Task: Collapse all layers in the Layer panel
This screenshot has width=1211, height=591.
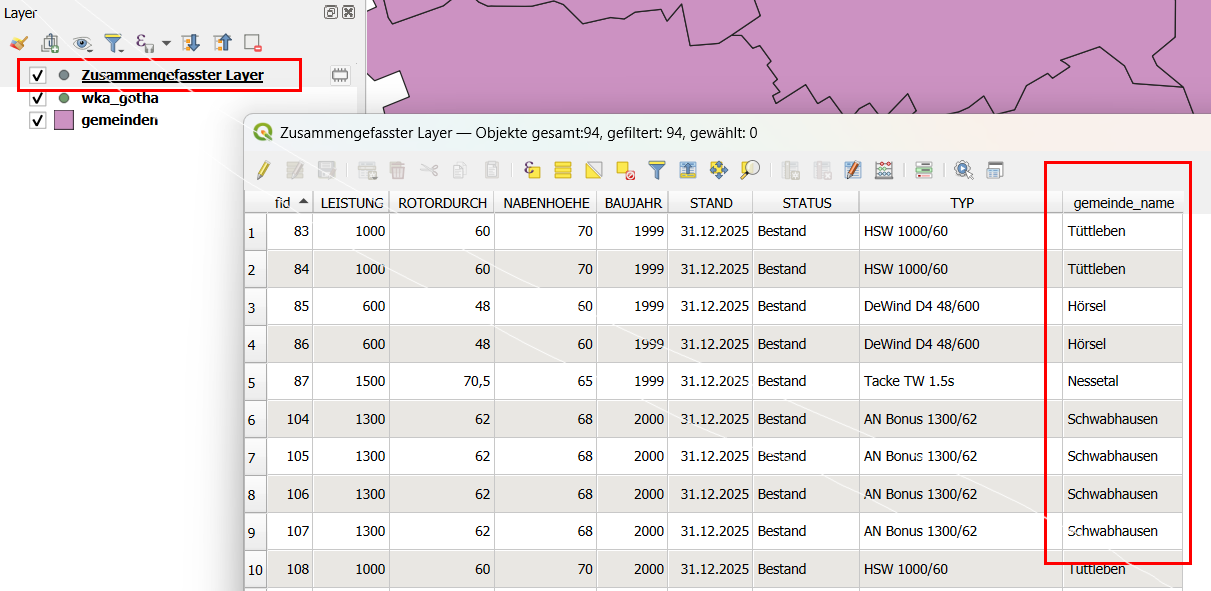Action: coord(222,43)
